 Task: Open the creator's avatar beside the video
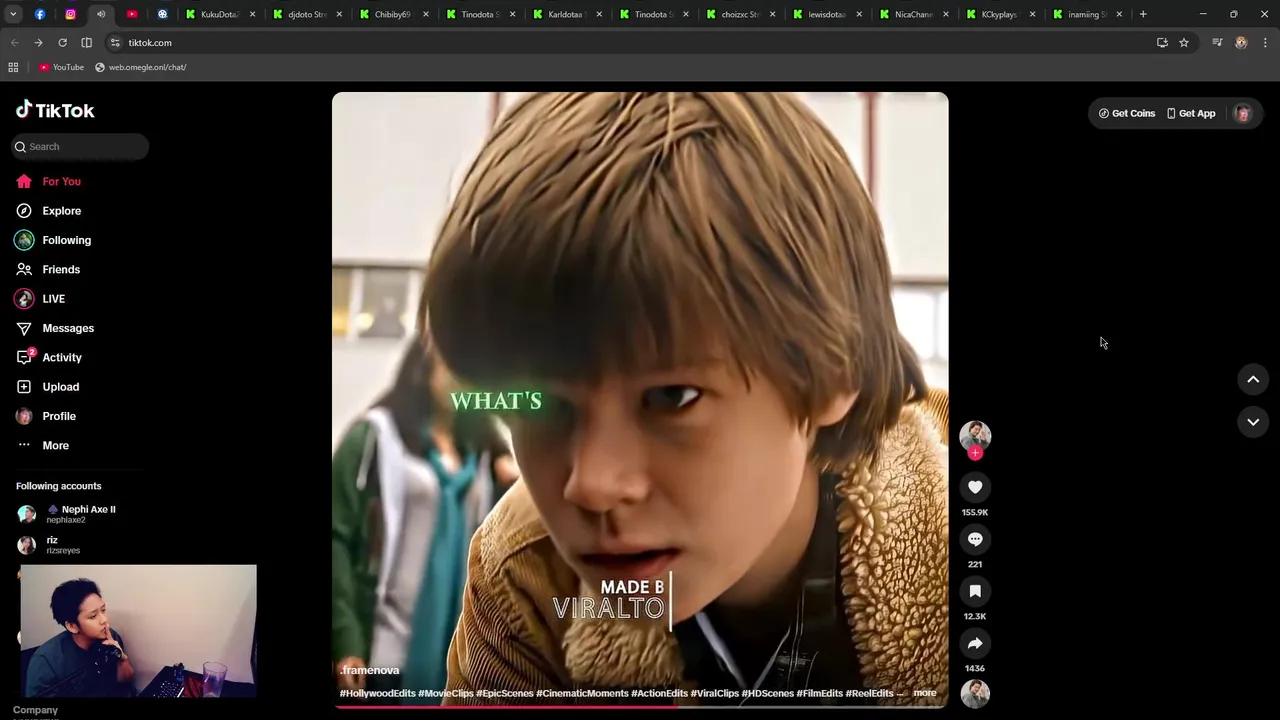975,435
